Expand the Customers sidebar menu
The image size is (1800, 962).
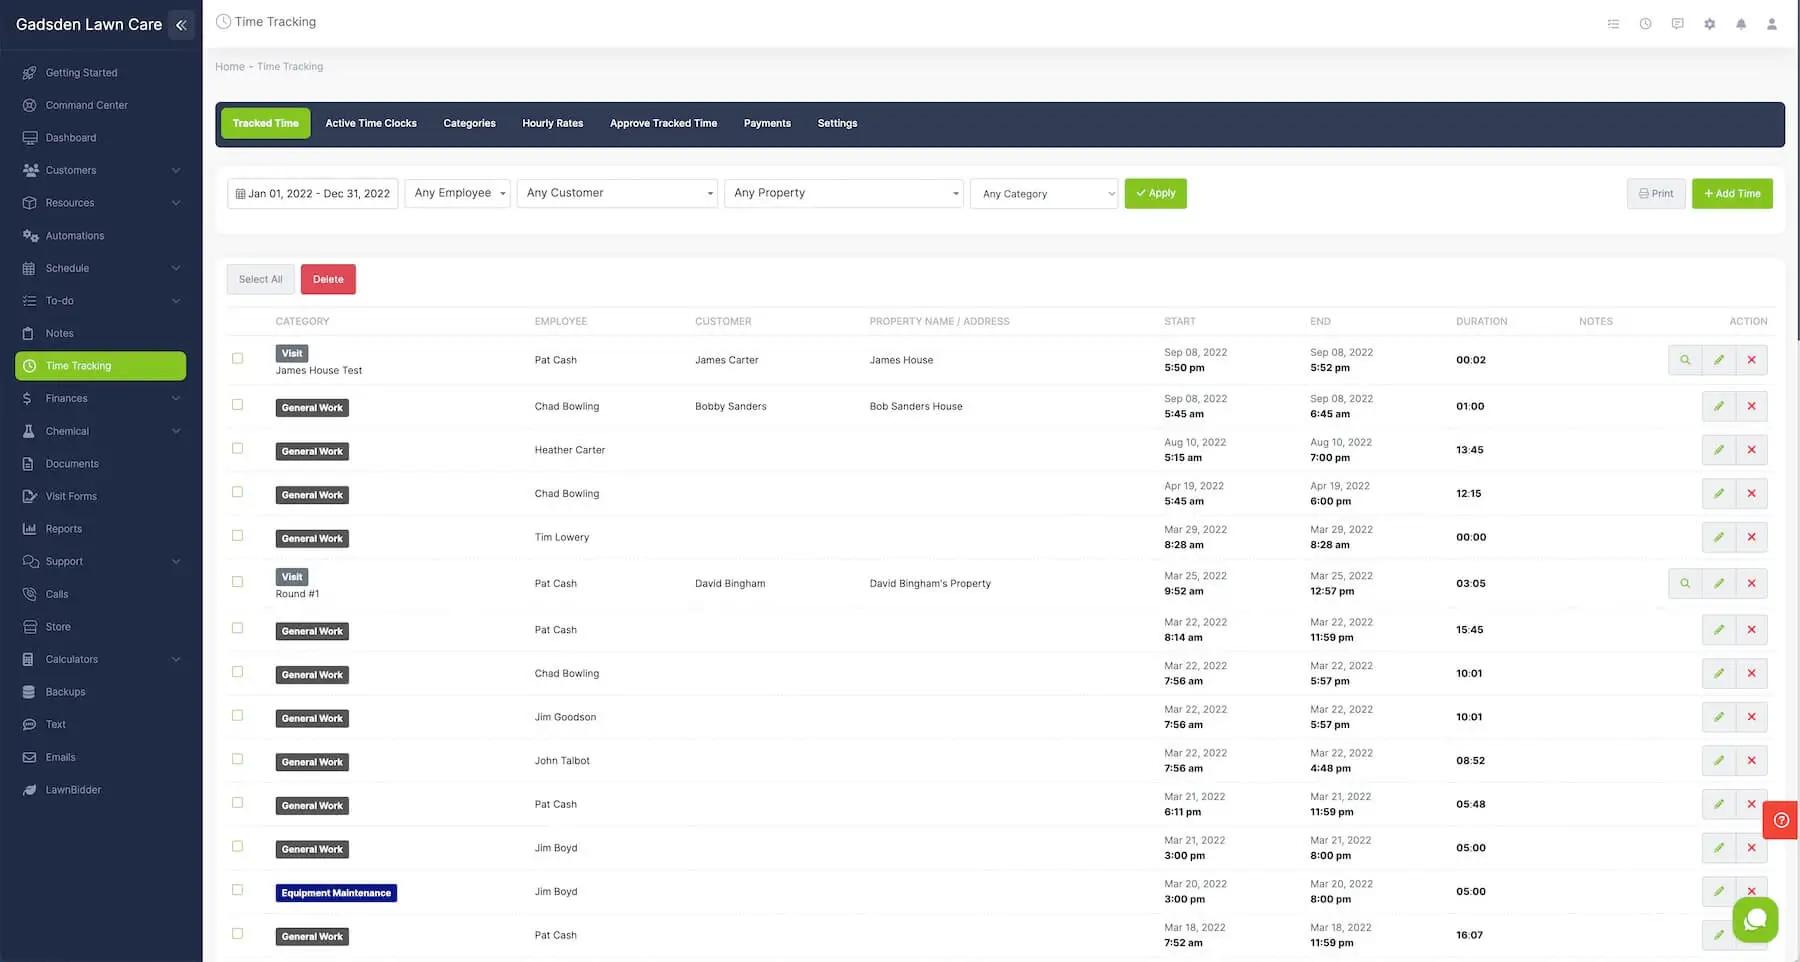pyautogui.click(x=100, y=170)
